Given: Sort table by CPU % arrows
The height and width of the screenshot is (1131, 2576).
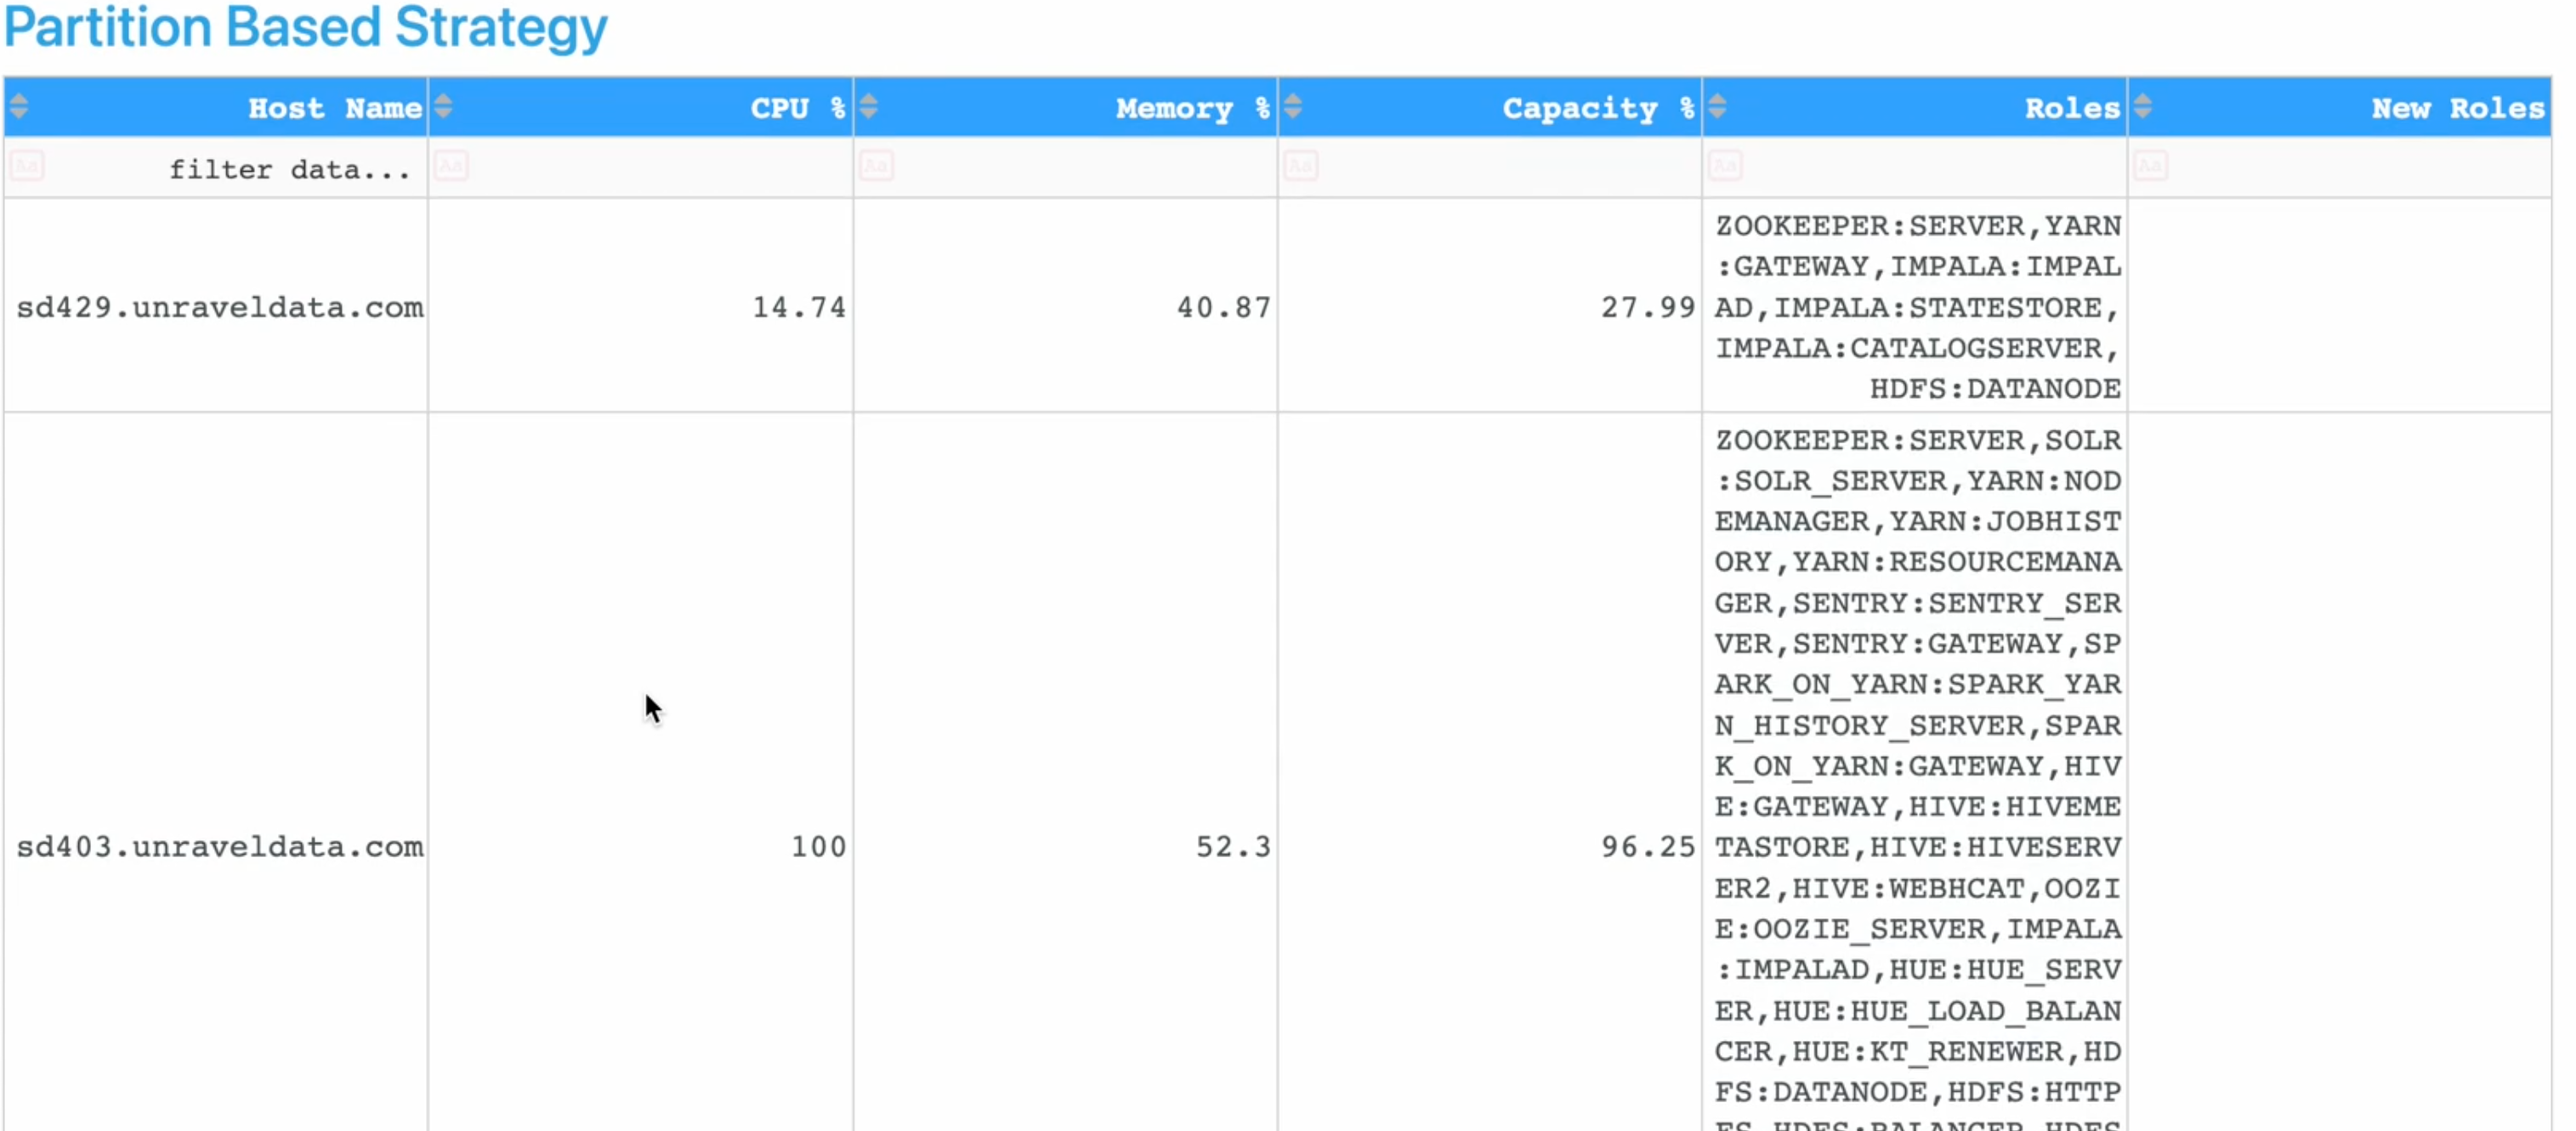Looking at the screenshot, I should [444, 106].
